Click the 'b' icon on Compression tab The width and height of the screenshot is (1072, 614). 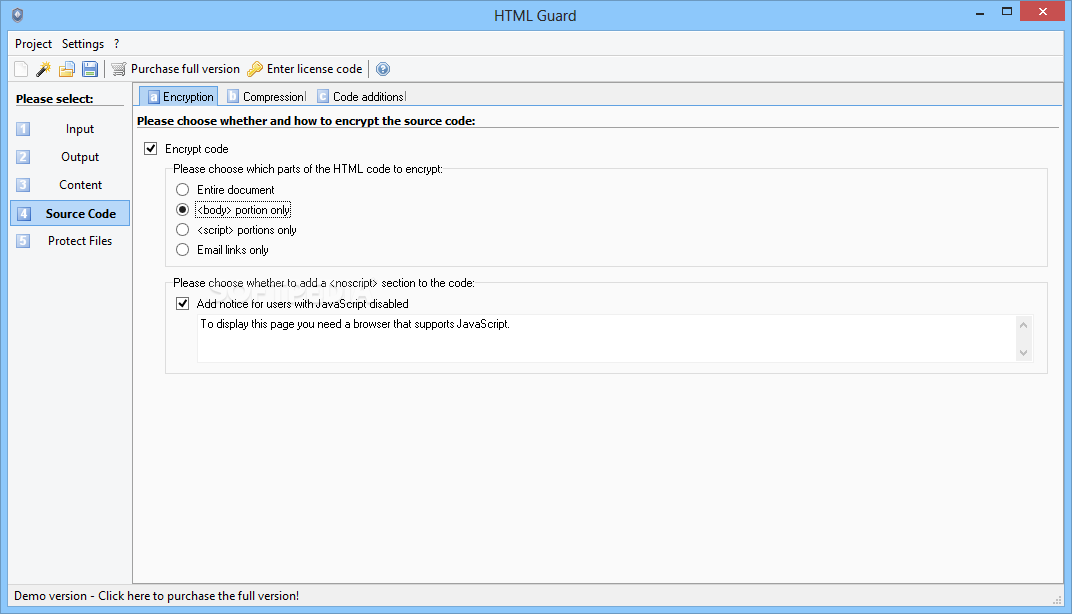(233, 96)
